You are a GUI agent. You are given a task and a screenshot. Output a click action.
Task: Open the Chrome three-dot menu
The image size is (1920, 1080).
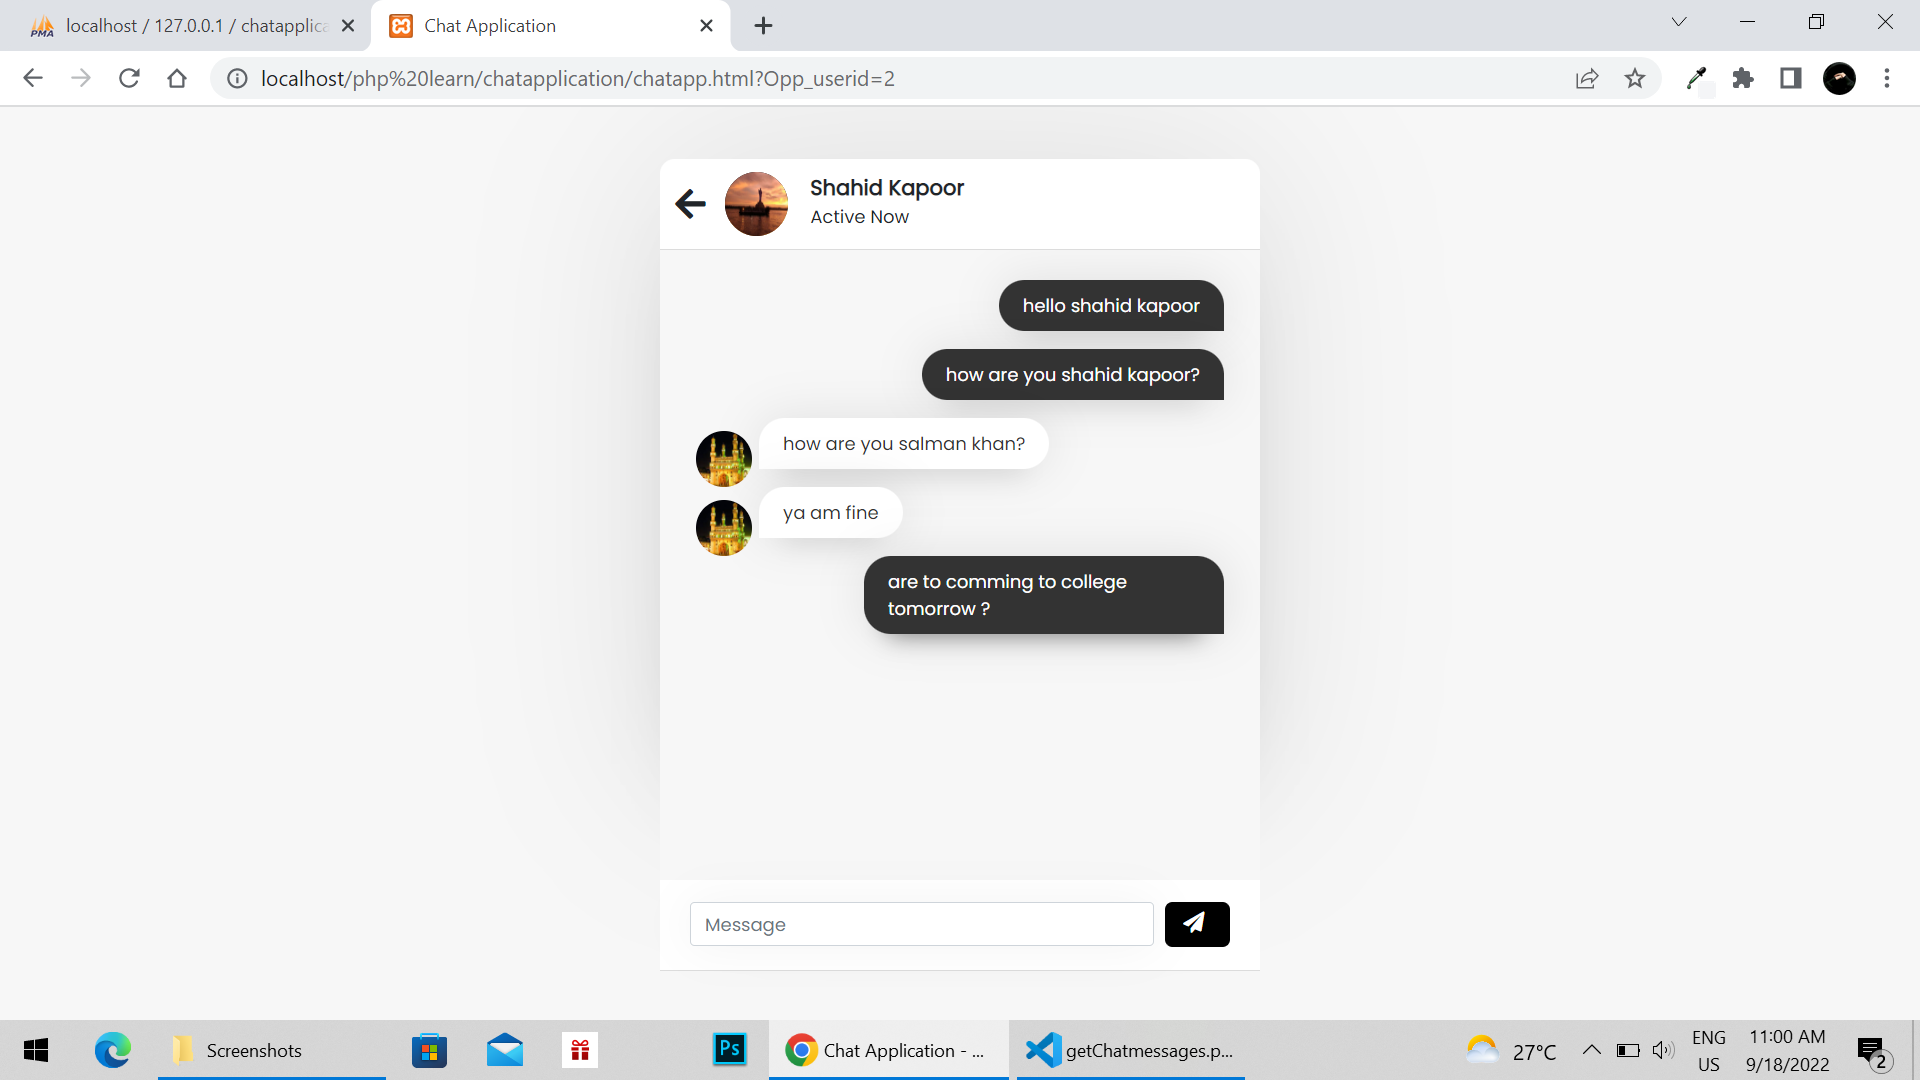click(1887, 78)
